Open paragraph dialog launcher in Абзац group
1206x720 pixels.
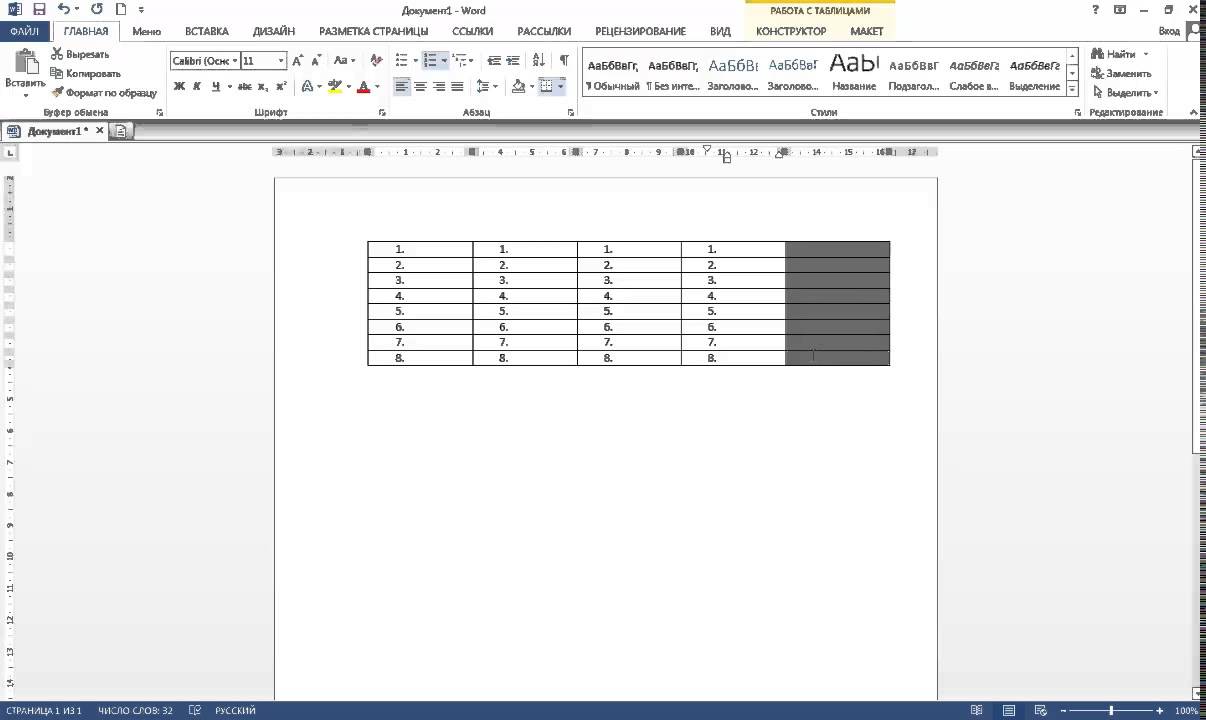(571, 113)
